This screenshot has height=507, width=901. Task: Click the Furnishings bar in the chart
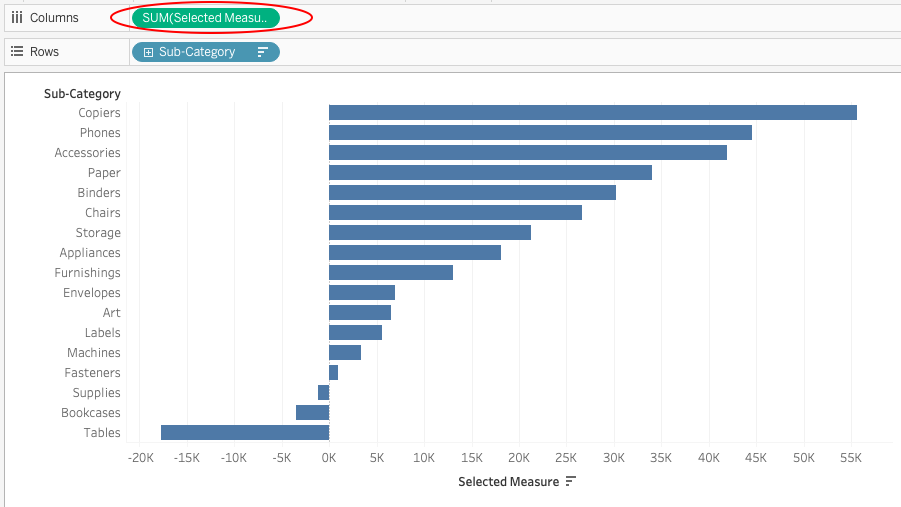click(391, 272)
